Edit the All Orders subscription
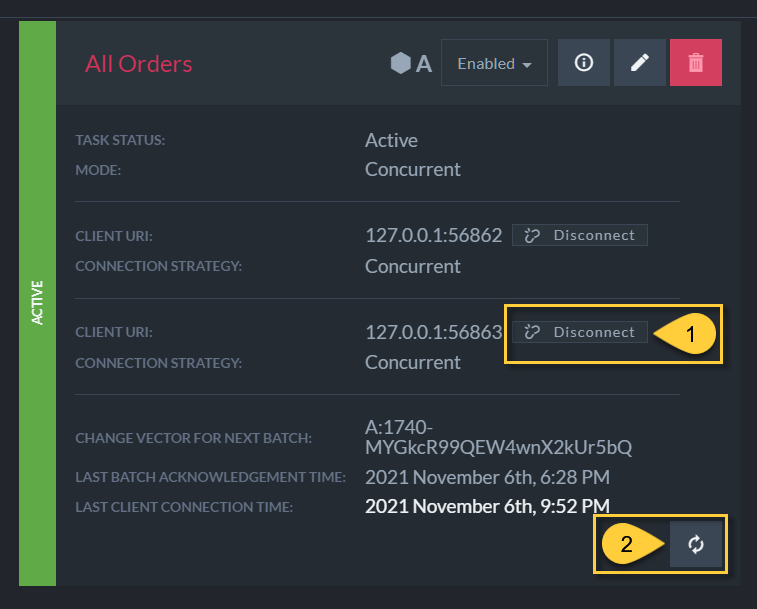The width and height of the screenshot is (757, 609). pos(640,63)
